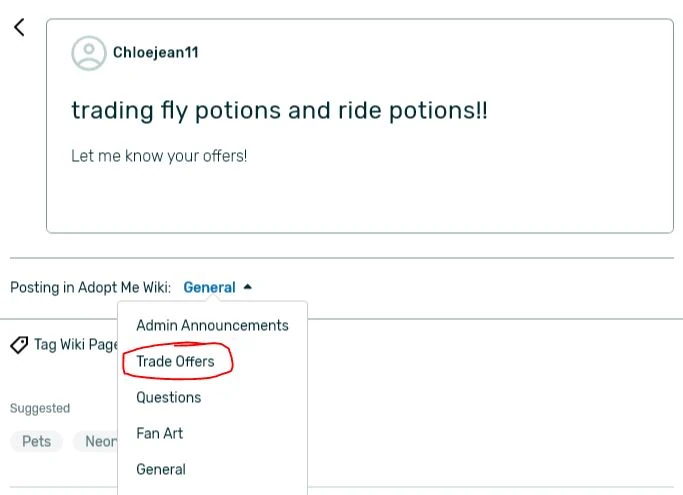Click the 'Posting in Adopt Me Wiki:' label
The width and height of the screenshot is (683, 495).
(x=90, y=288)
